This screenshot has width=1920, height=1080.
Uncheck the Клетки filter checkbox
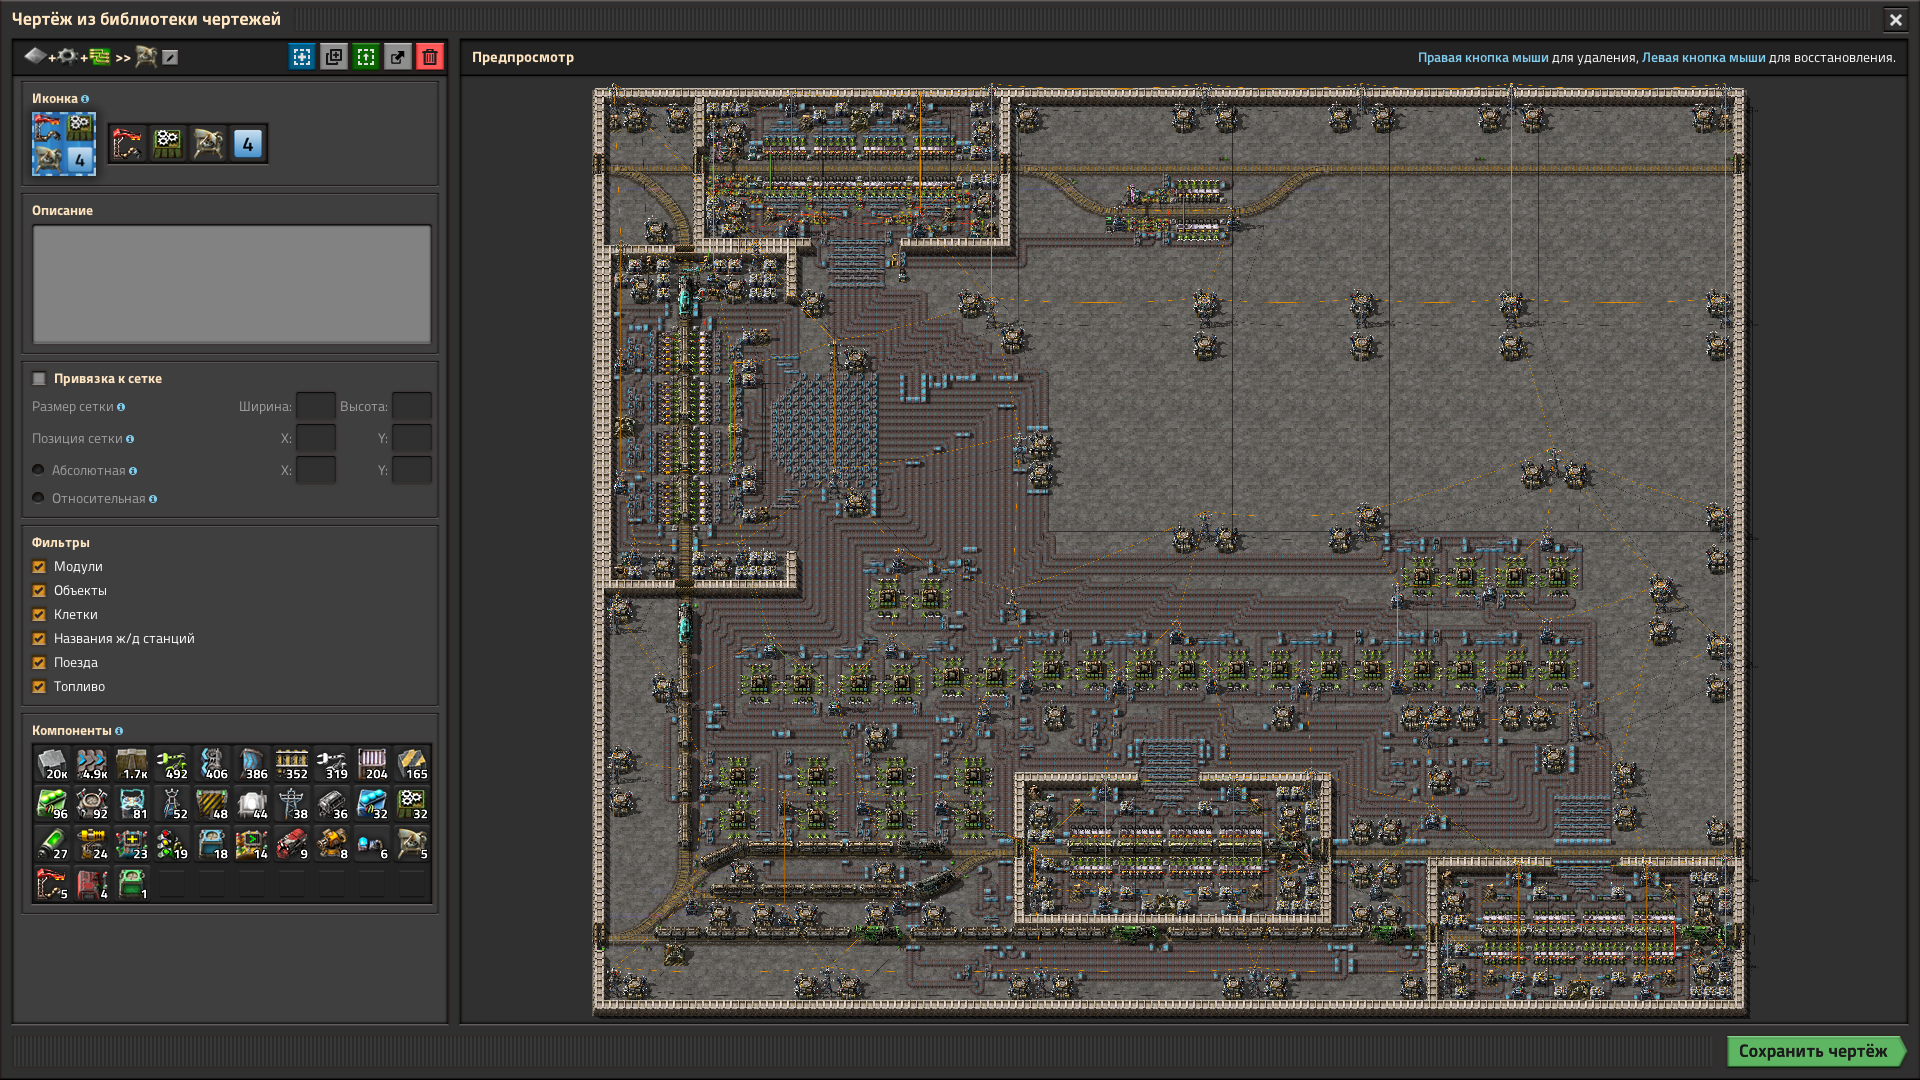(x=39, y=615)
